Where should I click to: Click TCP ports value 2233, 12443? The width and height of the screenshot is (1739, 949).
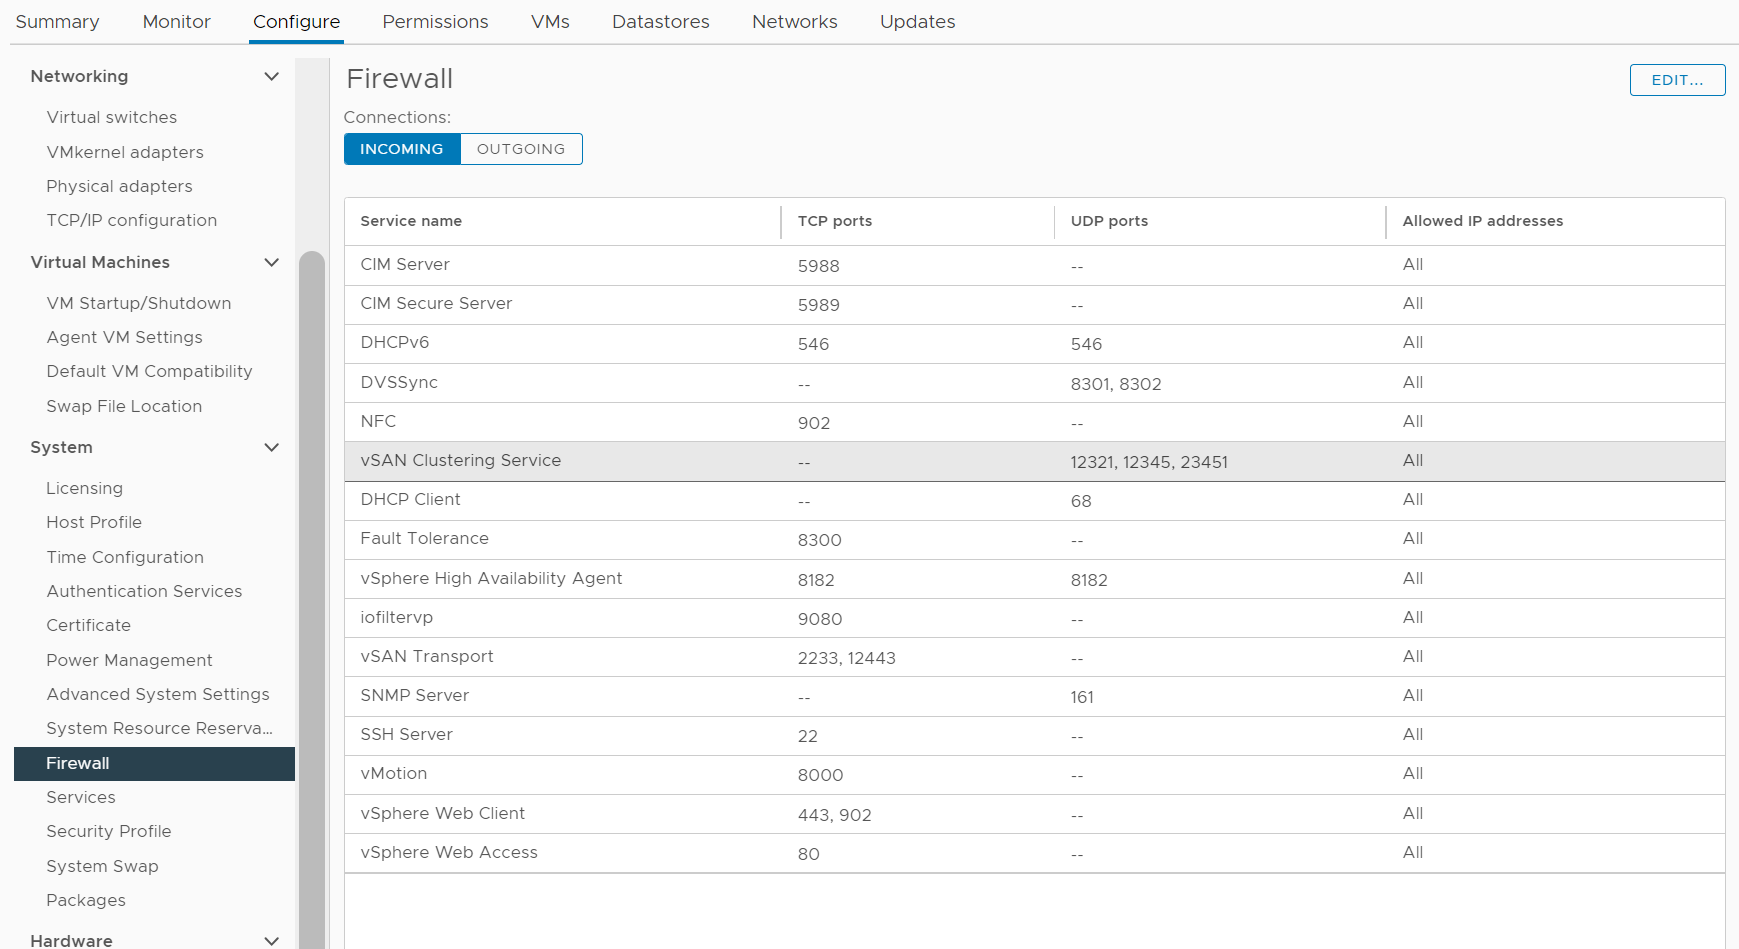point(846,658)
